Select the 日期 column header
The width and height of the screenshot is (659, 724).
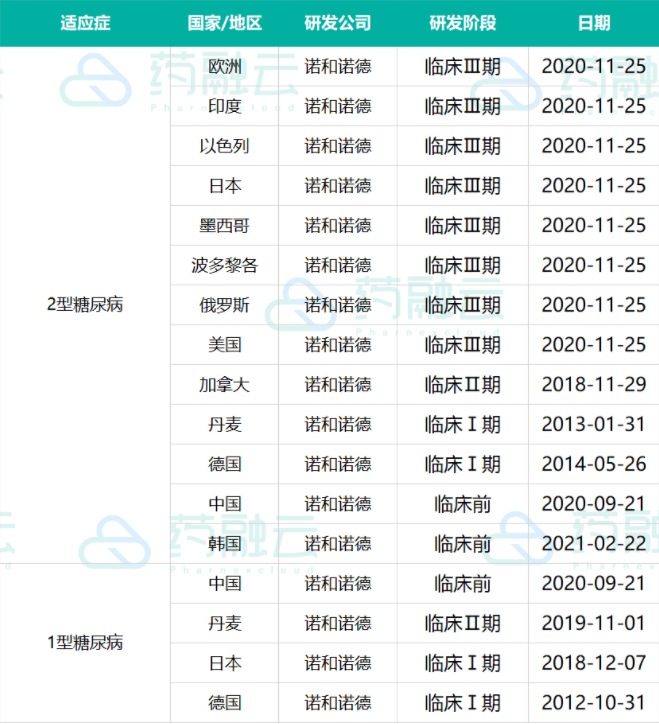tap(593, 23)
